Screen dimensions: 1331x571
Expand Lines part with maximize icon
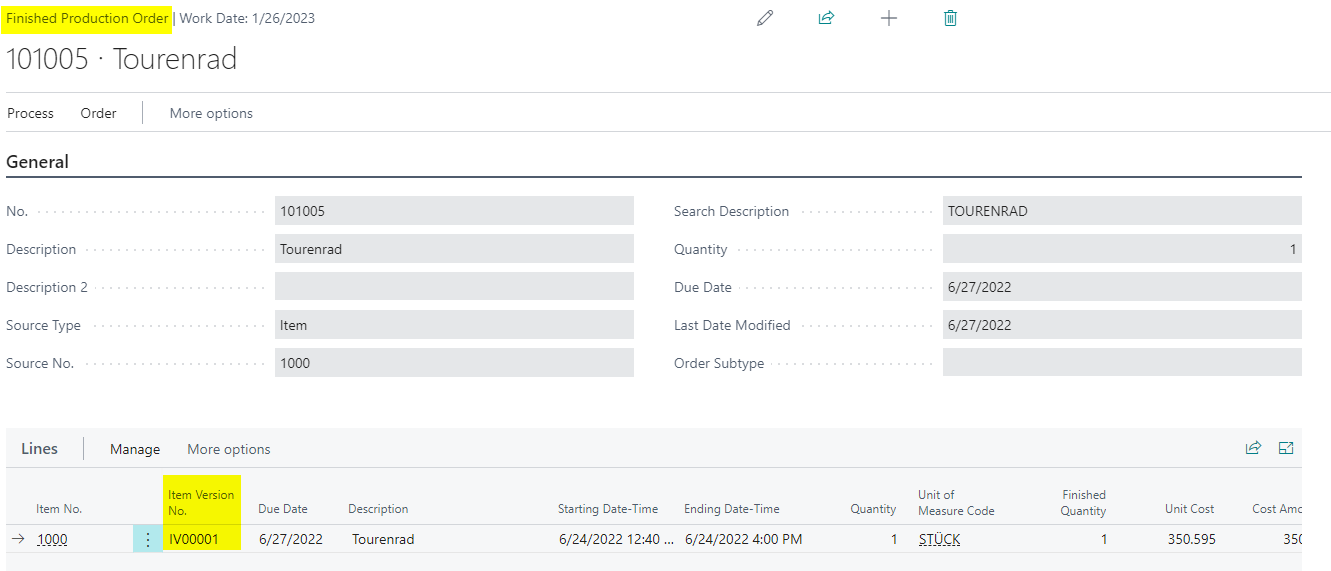[1286, 448]
